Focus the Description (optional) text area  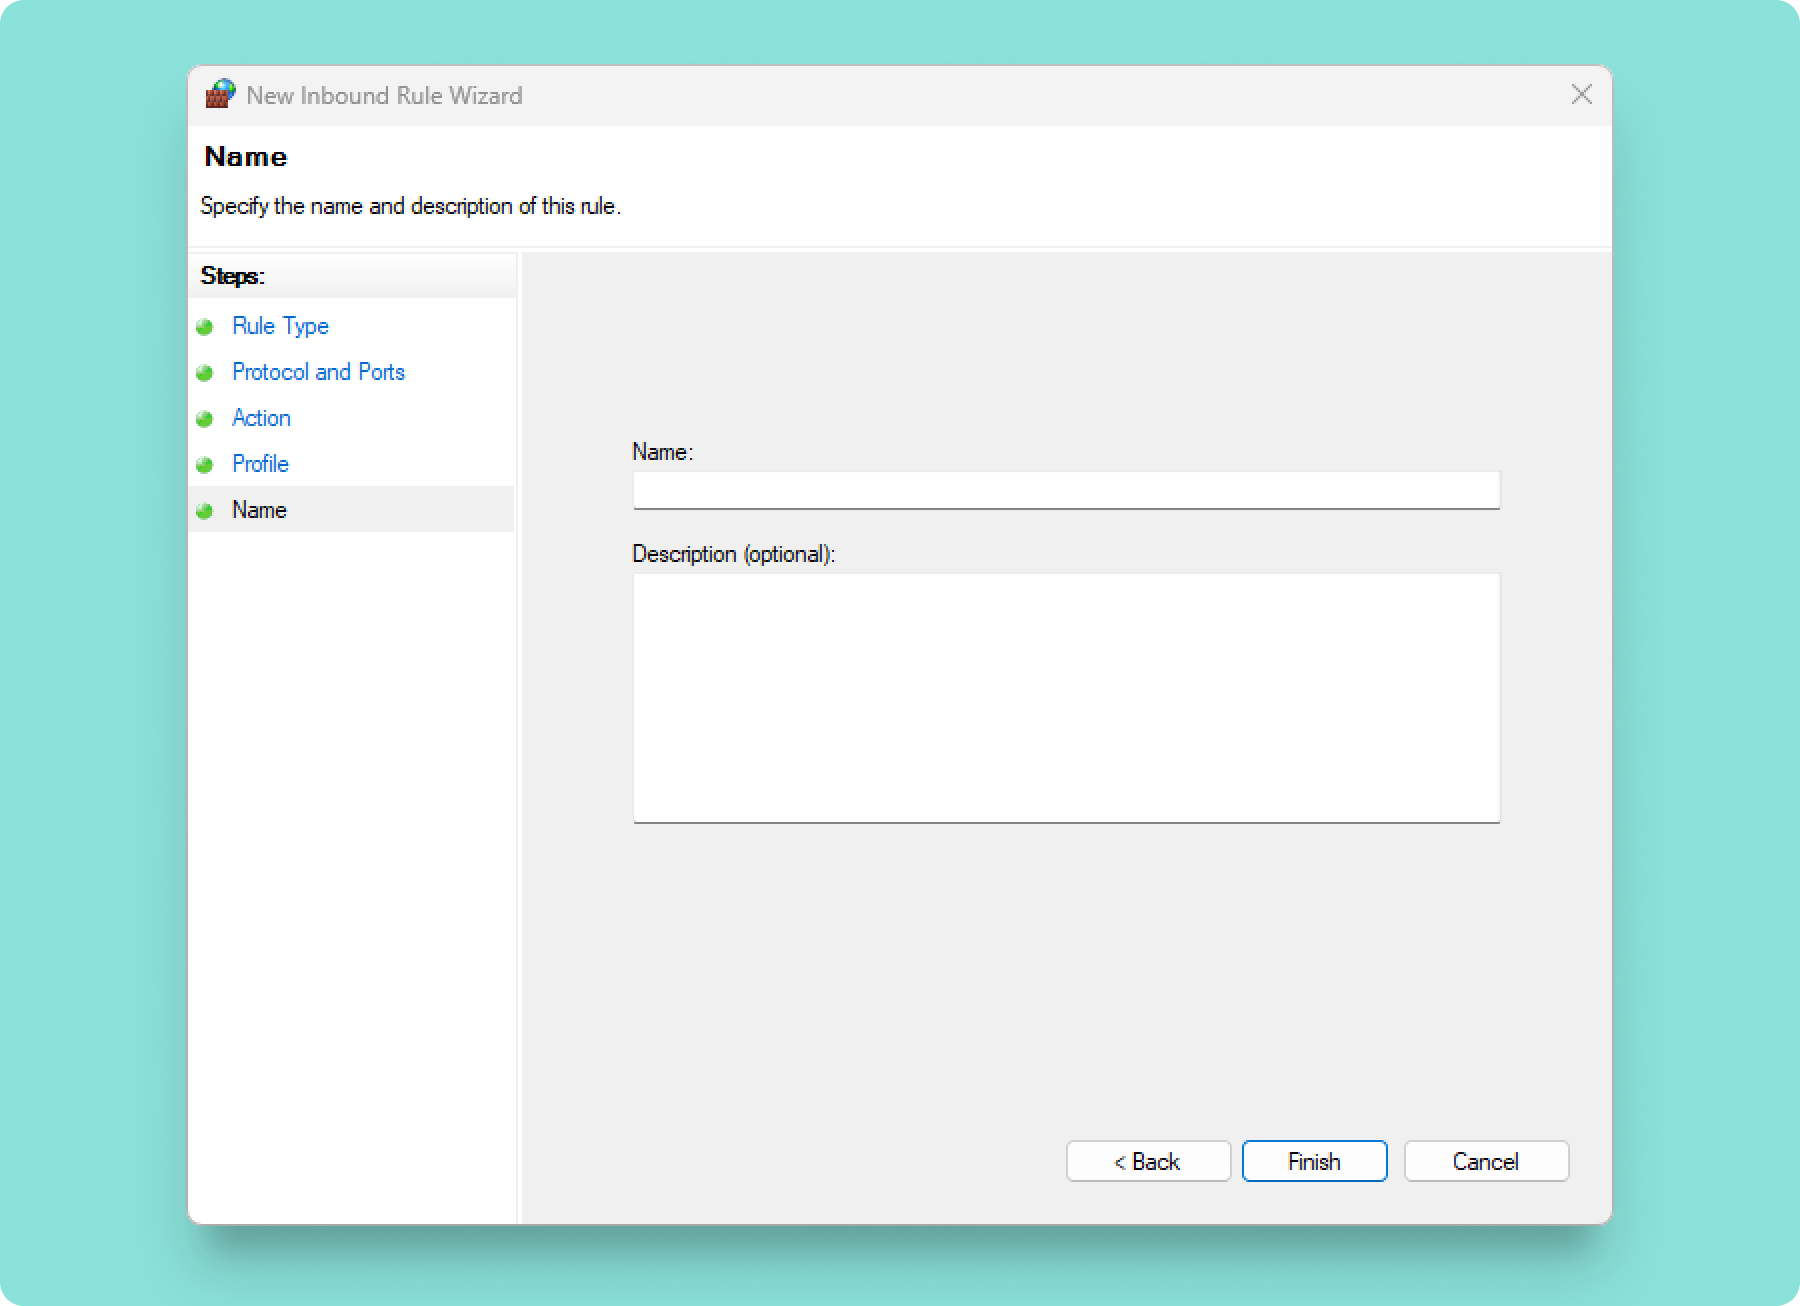(1066, 698)
